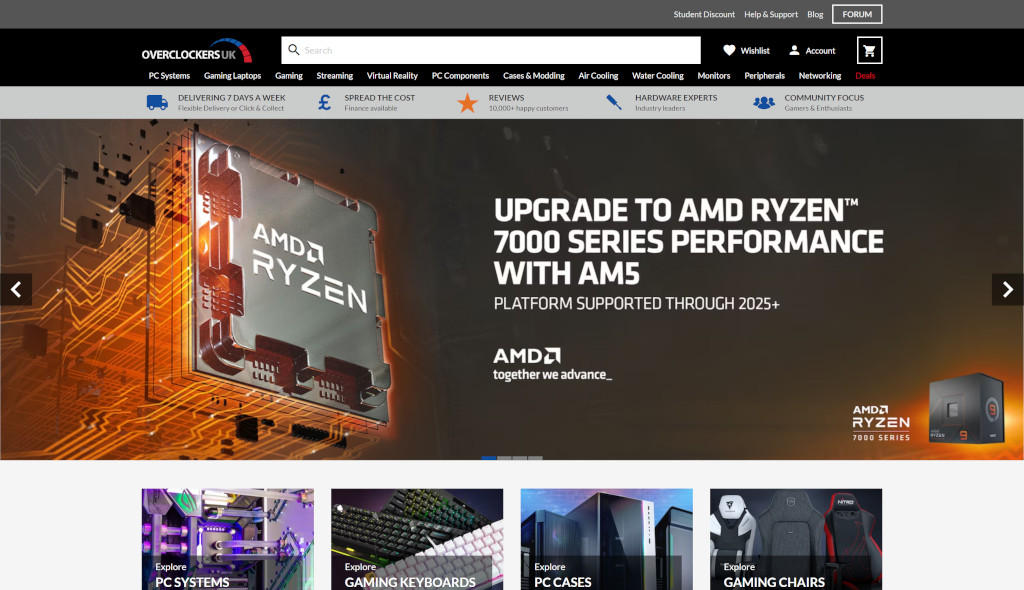Viewport: 1024px width, 590px height.
Task: Click the delivery truck icon
Action: (x=157, y=102)
